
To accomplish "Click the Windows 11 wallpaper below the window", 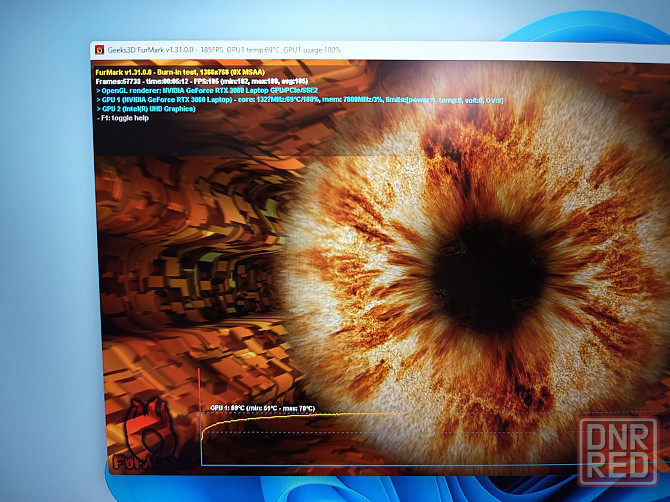I will click(x=400, y=488).
